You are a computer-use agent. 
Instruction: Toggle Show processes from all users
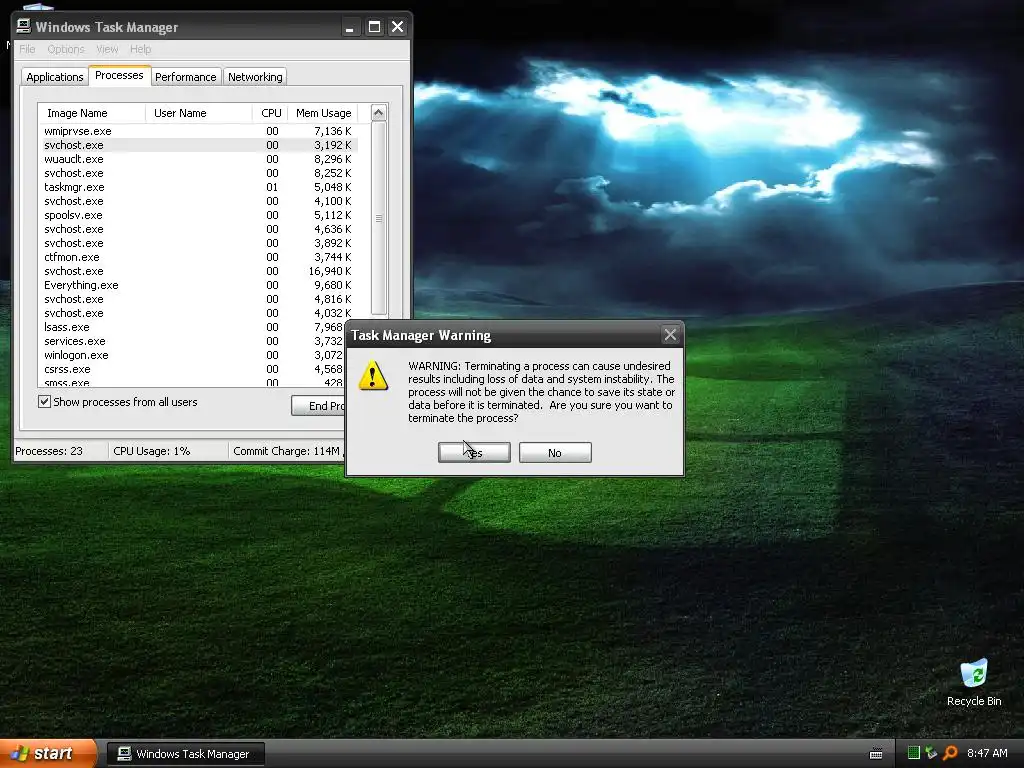[x=44, y=402]
